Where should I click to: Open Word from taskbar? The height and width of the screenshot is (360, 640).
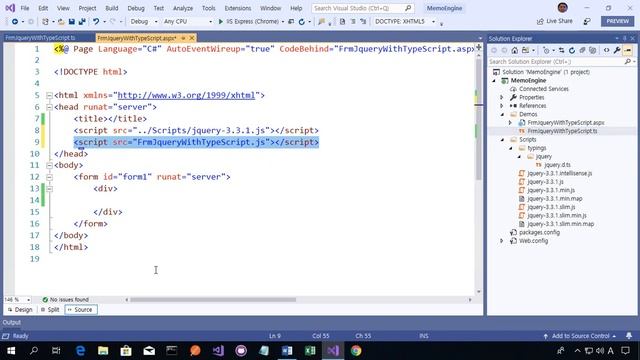pos(287,351)
